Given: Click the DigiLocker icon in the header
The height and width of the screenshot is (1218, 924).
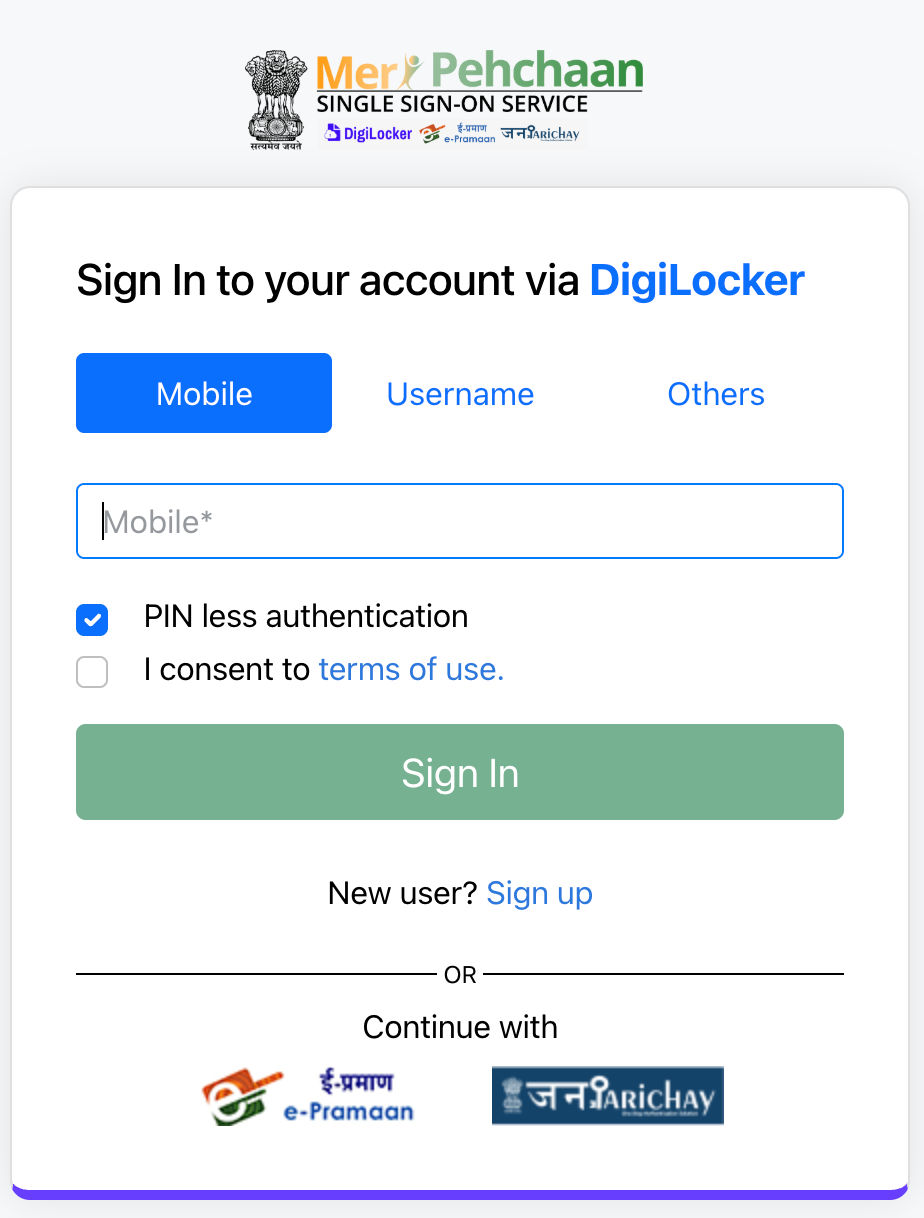Looking at the screenshot, I should point(368,133).
